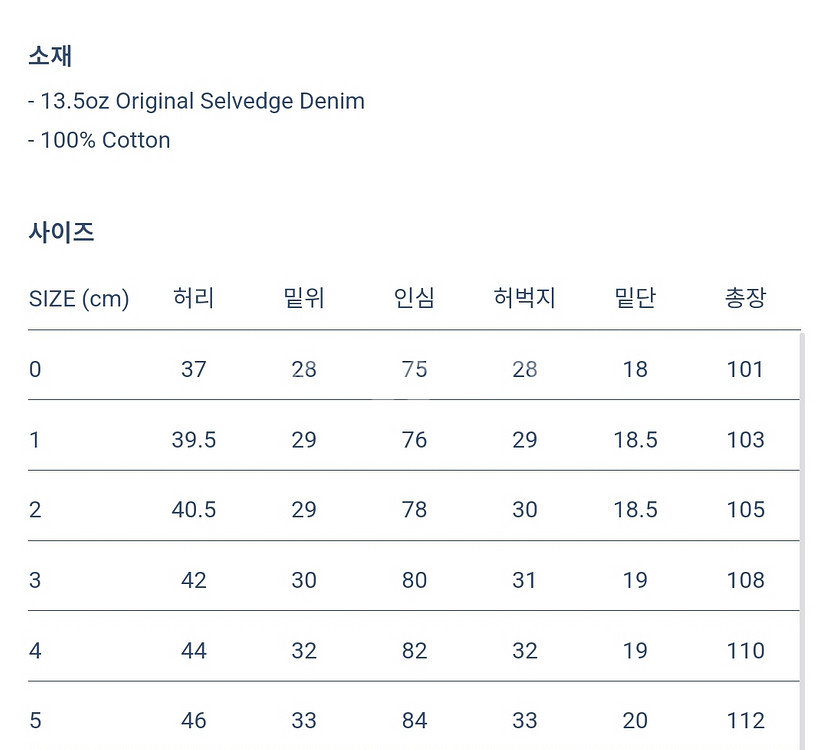Click the size 2 total length 105
The width and height of the screenshot is (828, 750).
(746, 510)
